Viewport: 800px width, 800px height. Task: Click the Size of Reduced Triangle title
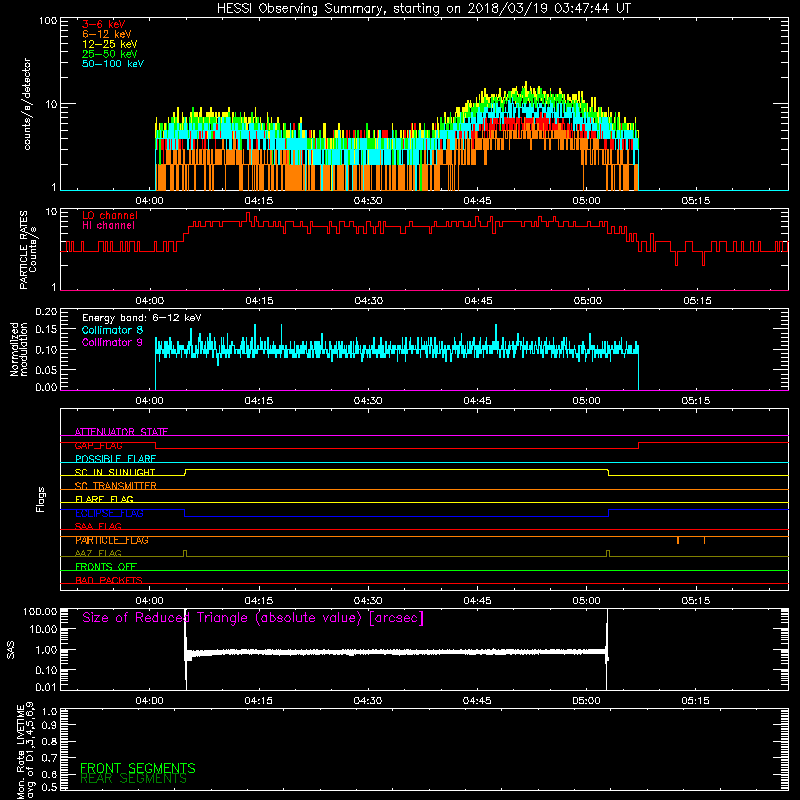[x=253, y=618]
